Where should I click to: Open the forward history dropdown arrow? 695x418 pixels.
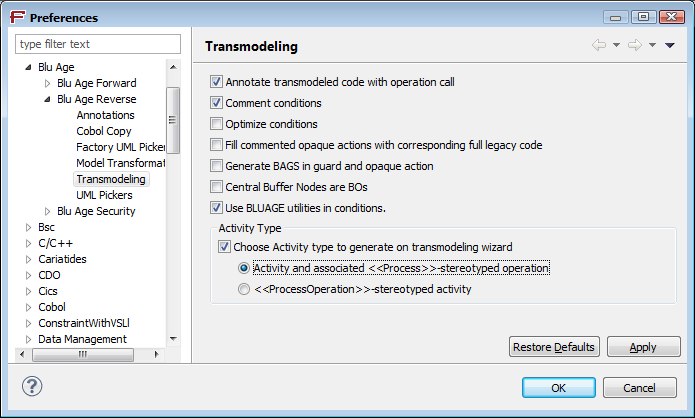point(652,45)
